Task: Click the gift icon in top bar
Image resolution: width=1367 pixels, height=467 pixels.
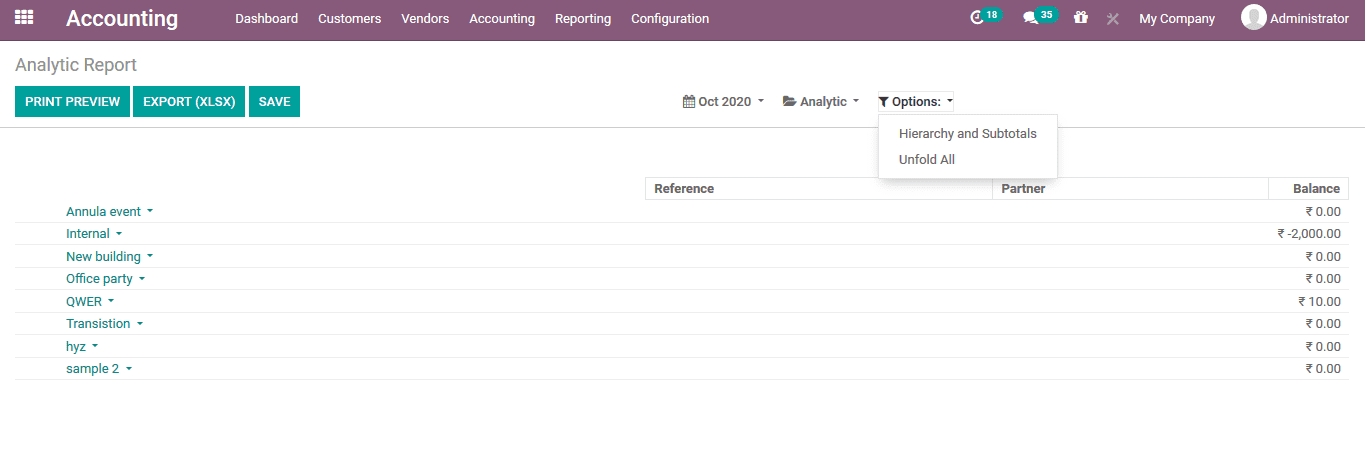Action: pos(1080,18)
